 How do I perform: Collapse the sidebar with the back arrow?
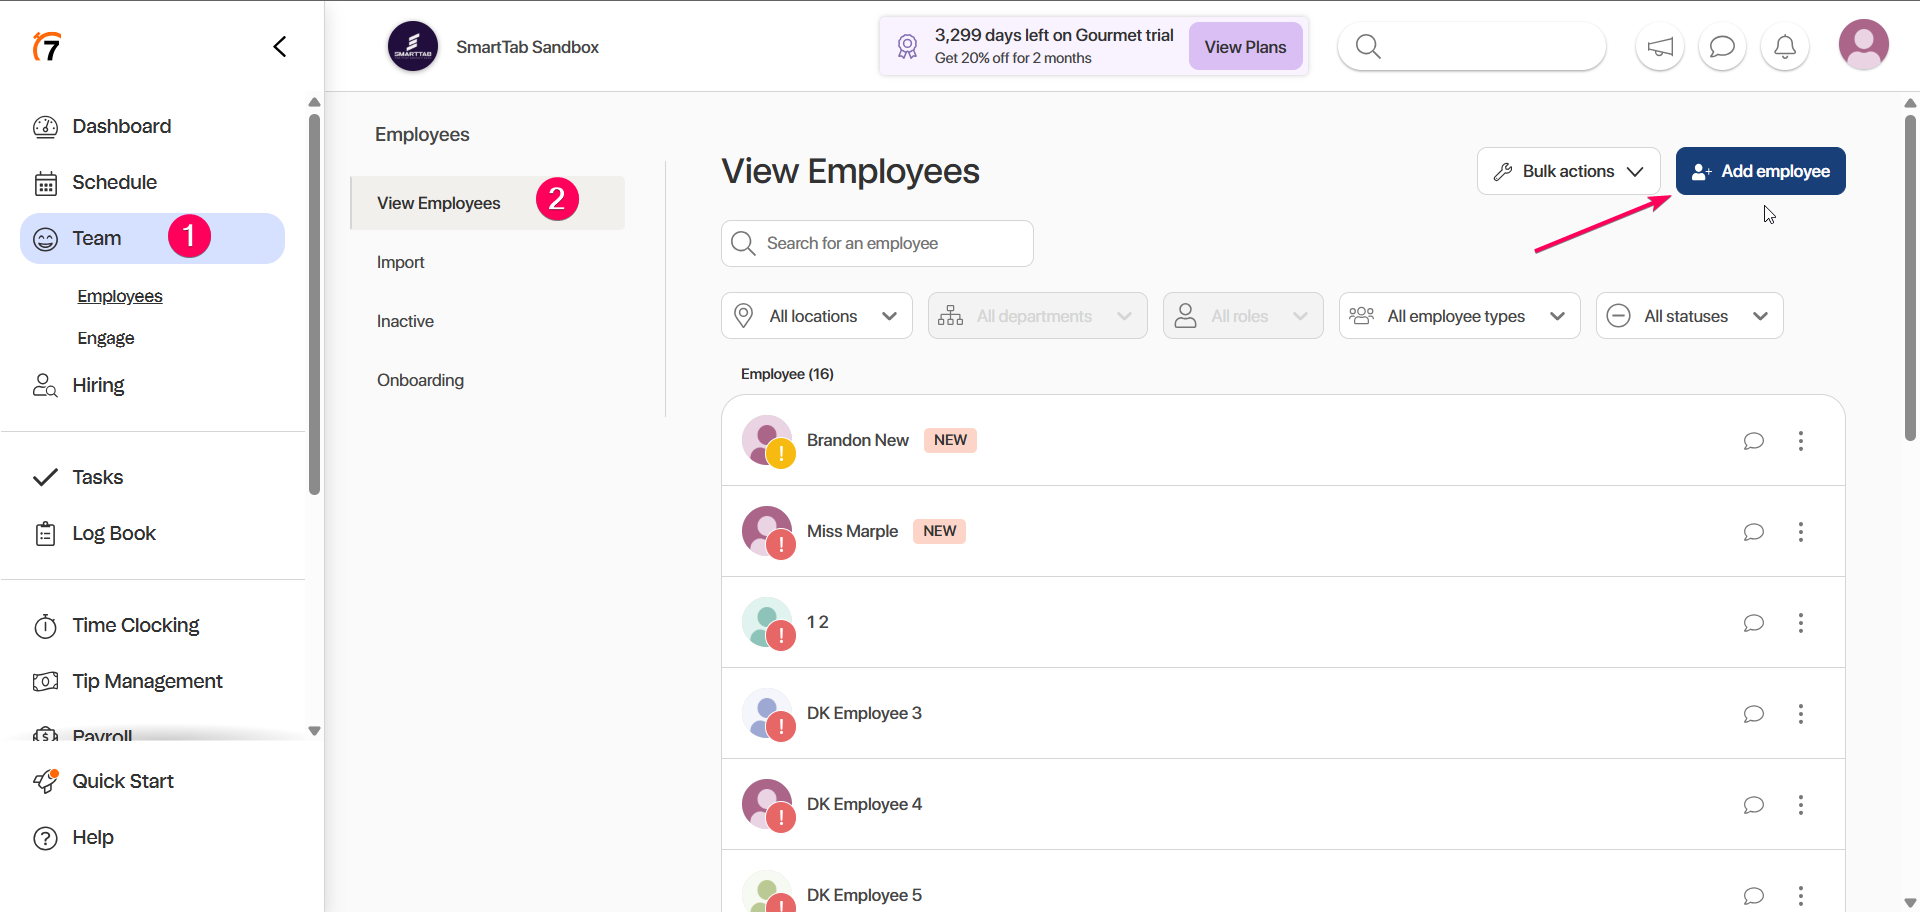[280, 47]
